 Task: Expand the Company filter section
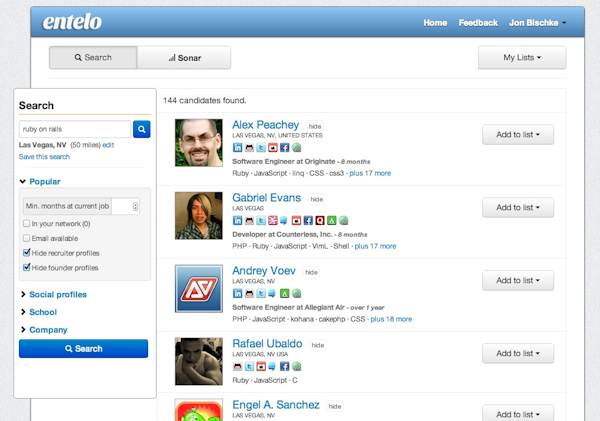44,330
